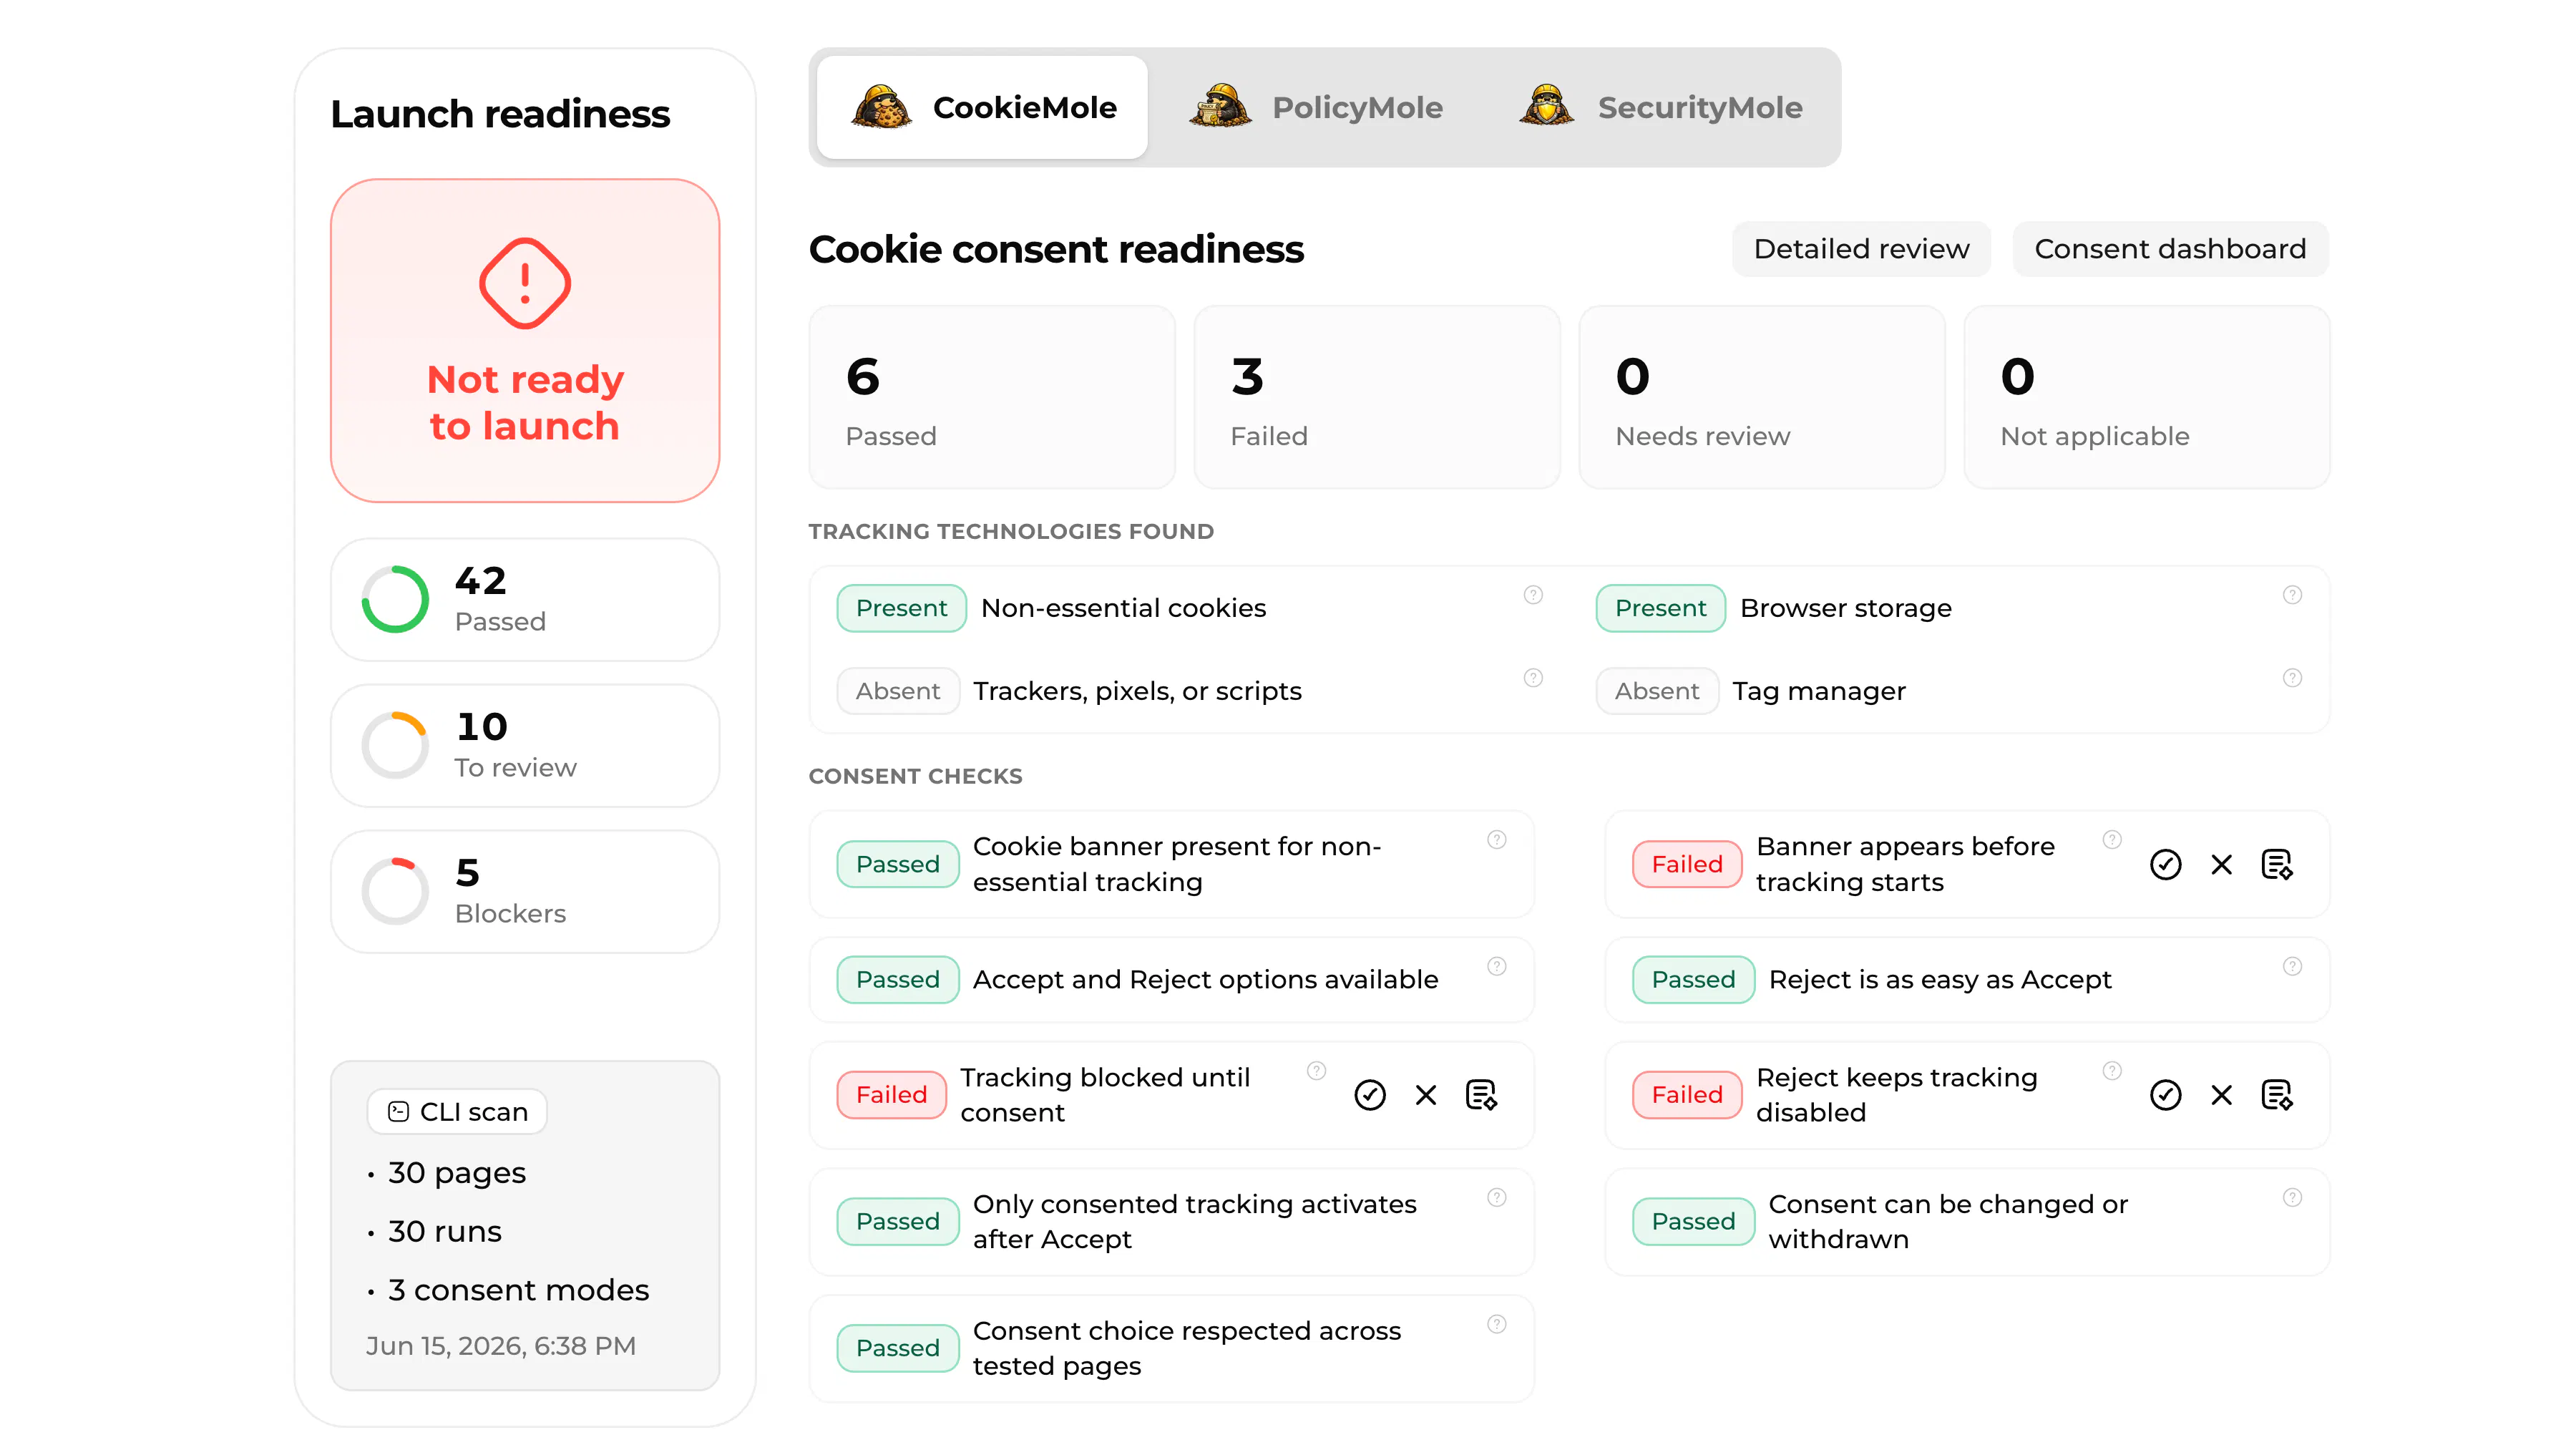The height and width of the screenshot is (1450, 2576).
Task: Dismiss the Reject keeps tracking disabled failure
Action: click(2222, 1096)
